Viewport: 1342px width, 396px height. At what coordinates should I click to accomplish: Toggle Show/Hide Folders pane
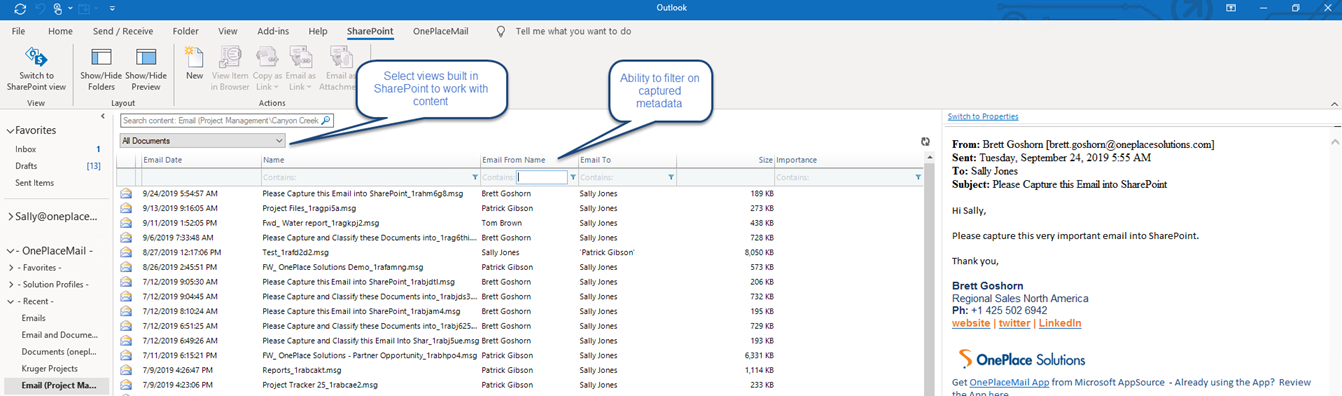[100, 69]
